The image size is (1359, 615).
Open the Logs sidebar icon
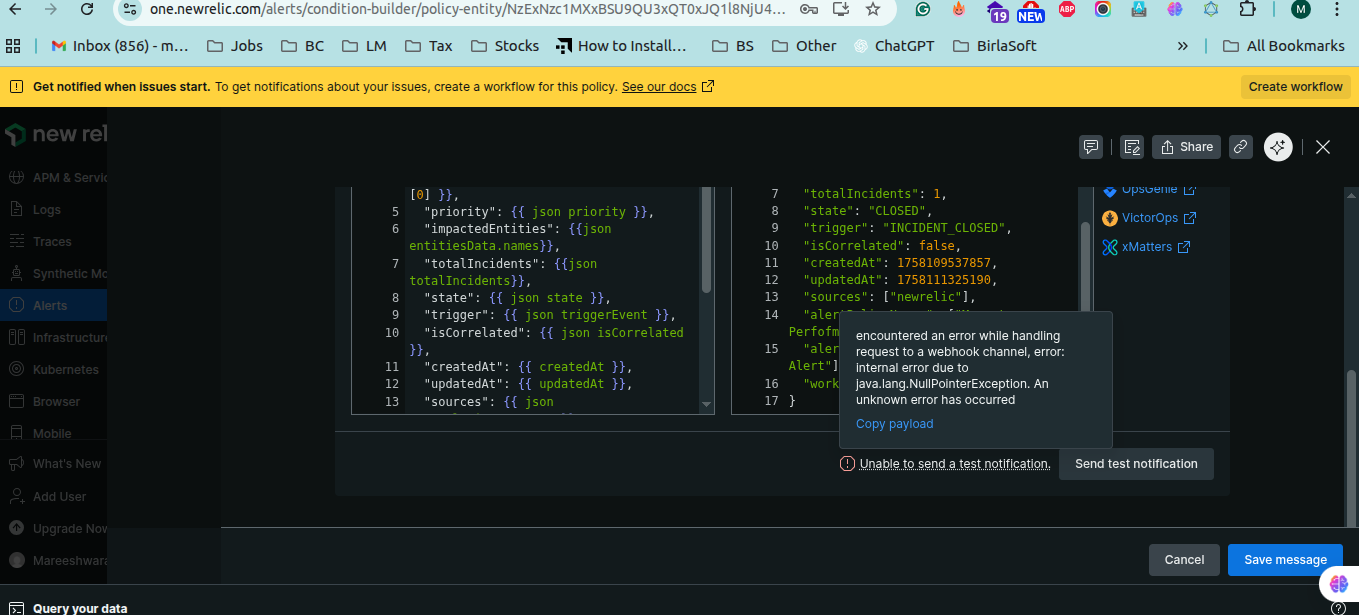pos(16,210)
